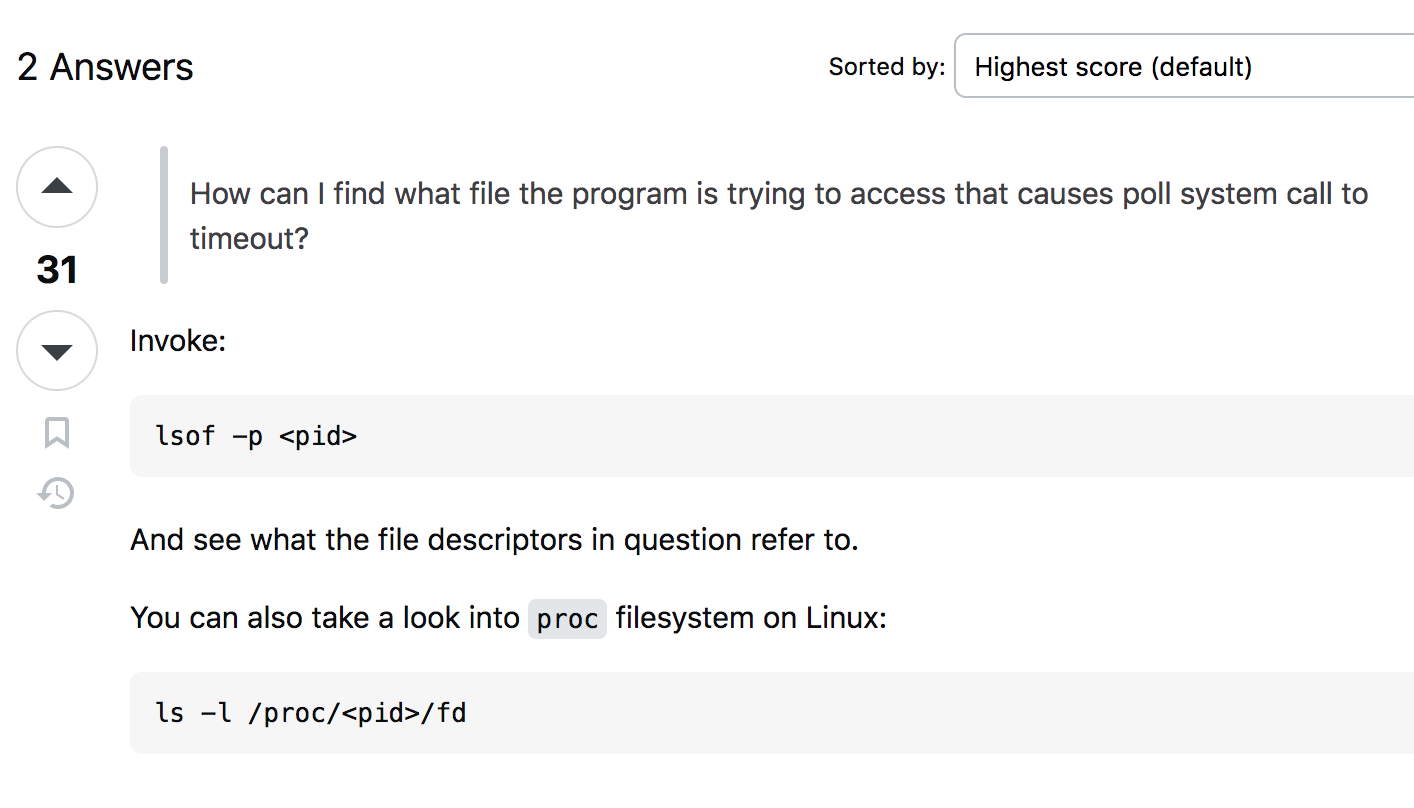The image size is (1414, 808).
Task: Click the "Sorted by:" label
Action: click(886, 67)
